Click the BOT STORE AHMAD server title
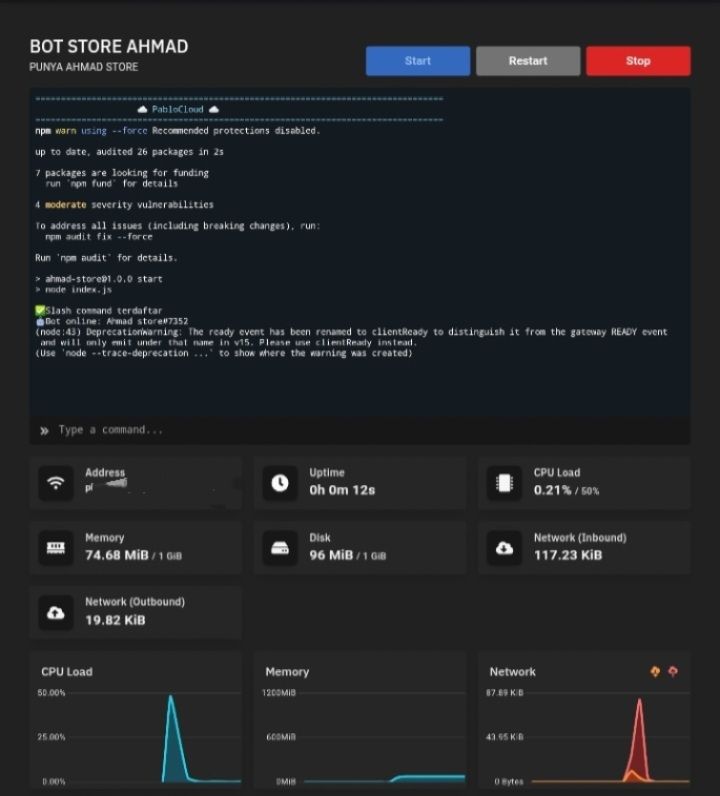 108,47
